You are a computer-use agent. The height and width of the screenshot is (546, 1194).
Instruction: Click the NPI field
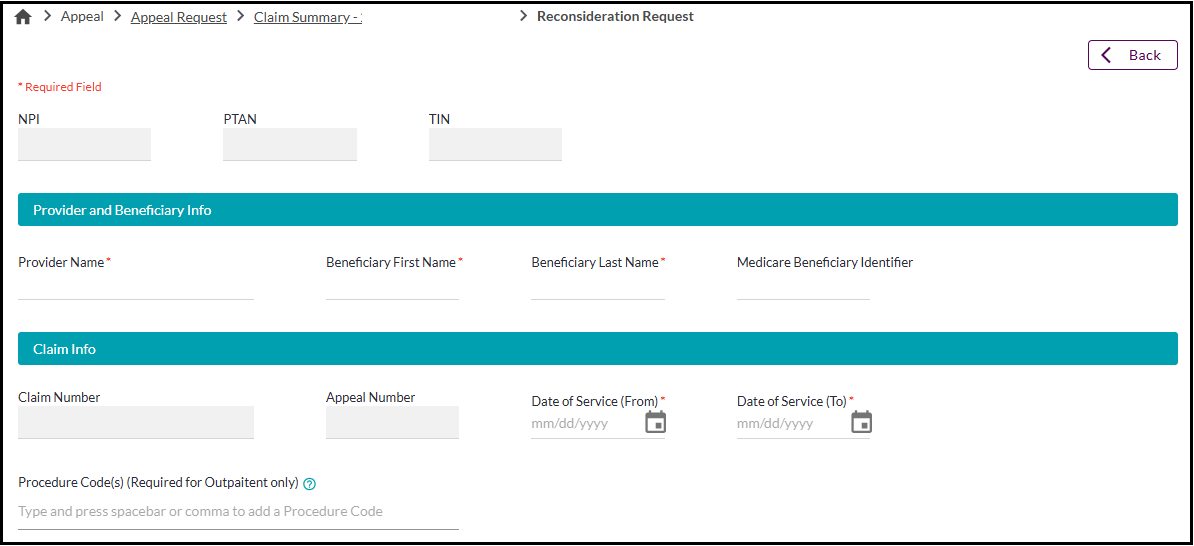84,145
